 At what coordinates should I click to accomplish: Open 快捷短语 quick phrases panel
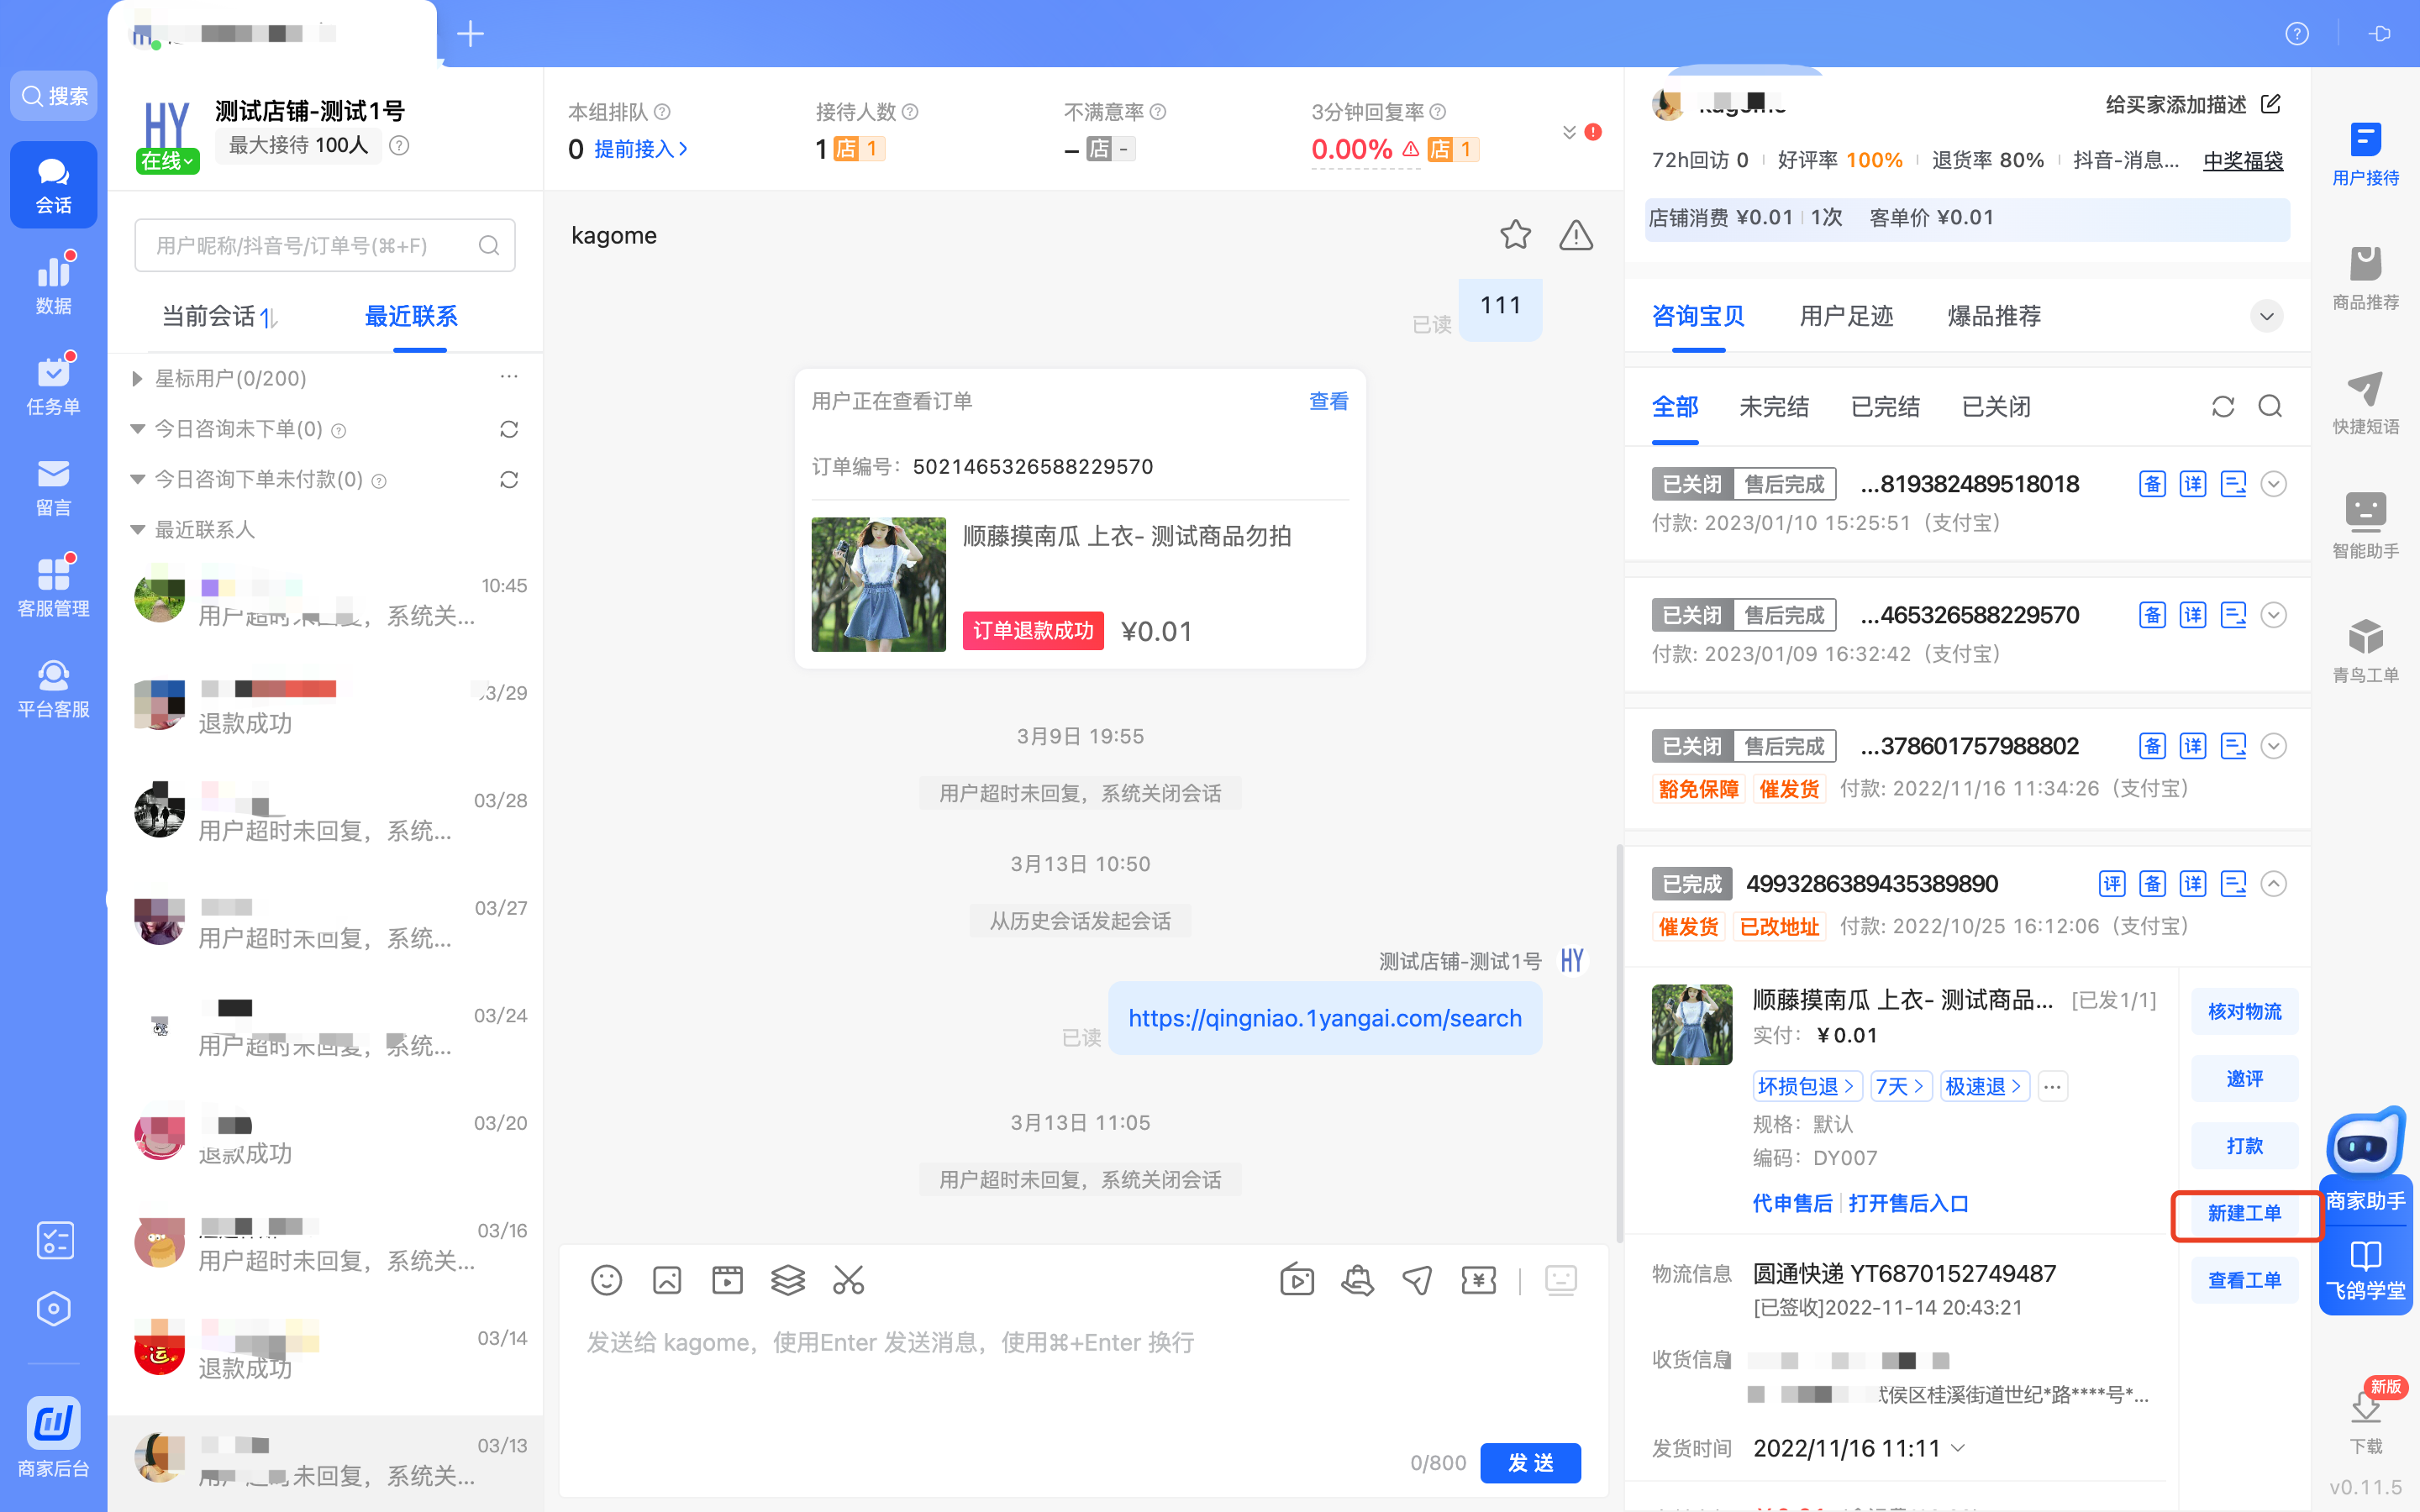click(2365, 403)
